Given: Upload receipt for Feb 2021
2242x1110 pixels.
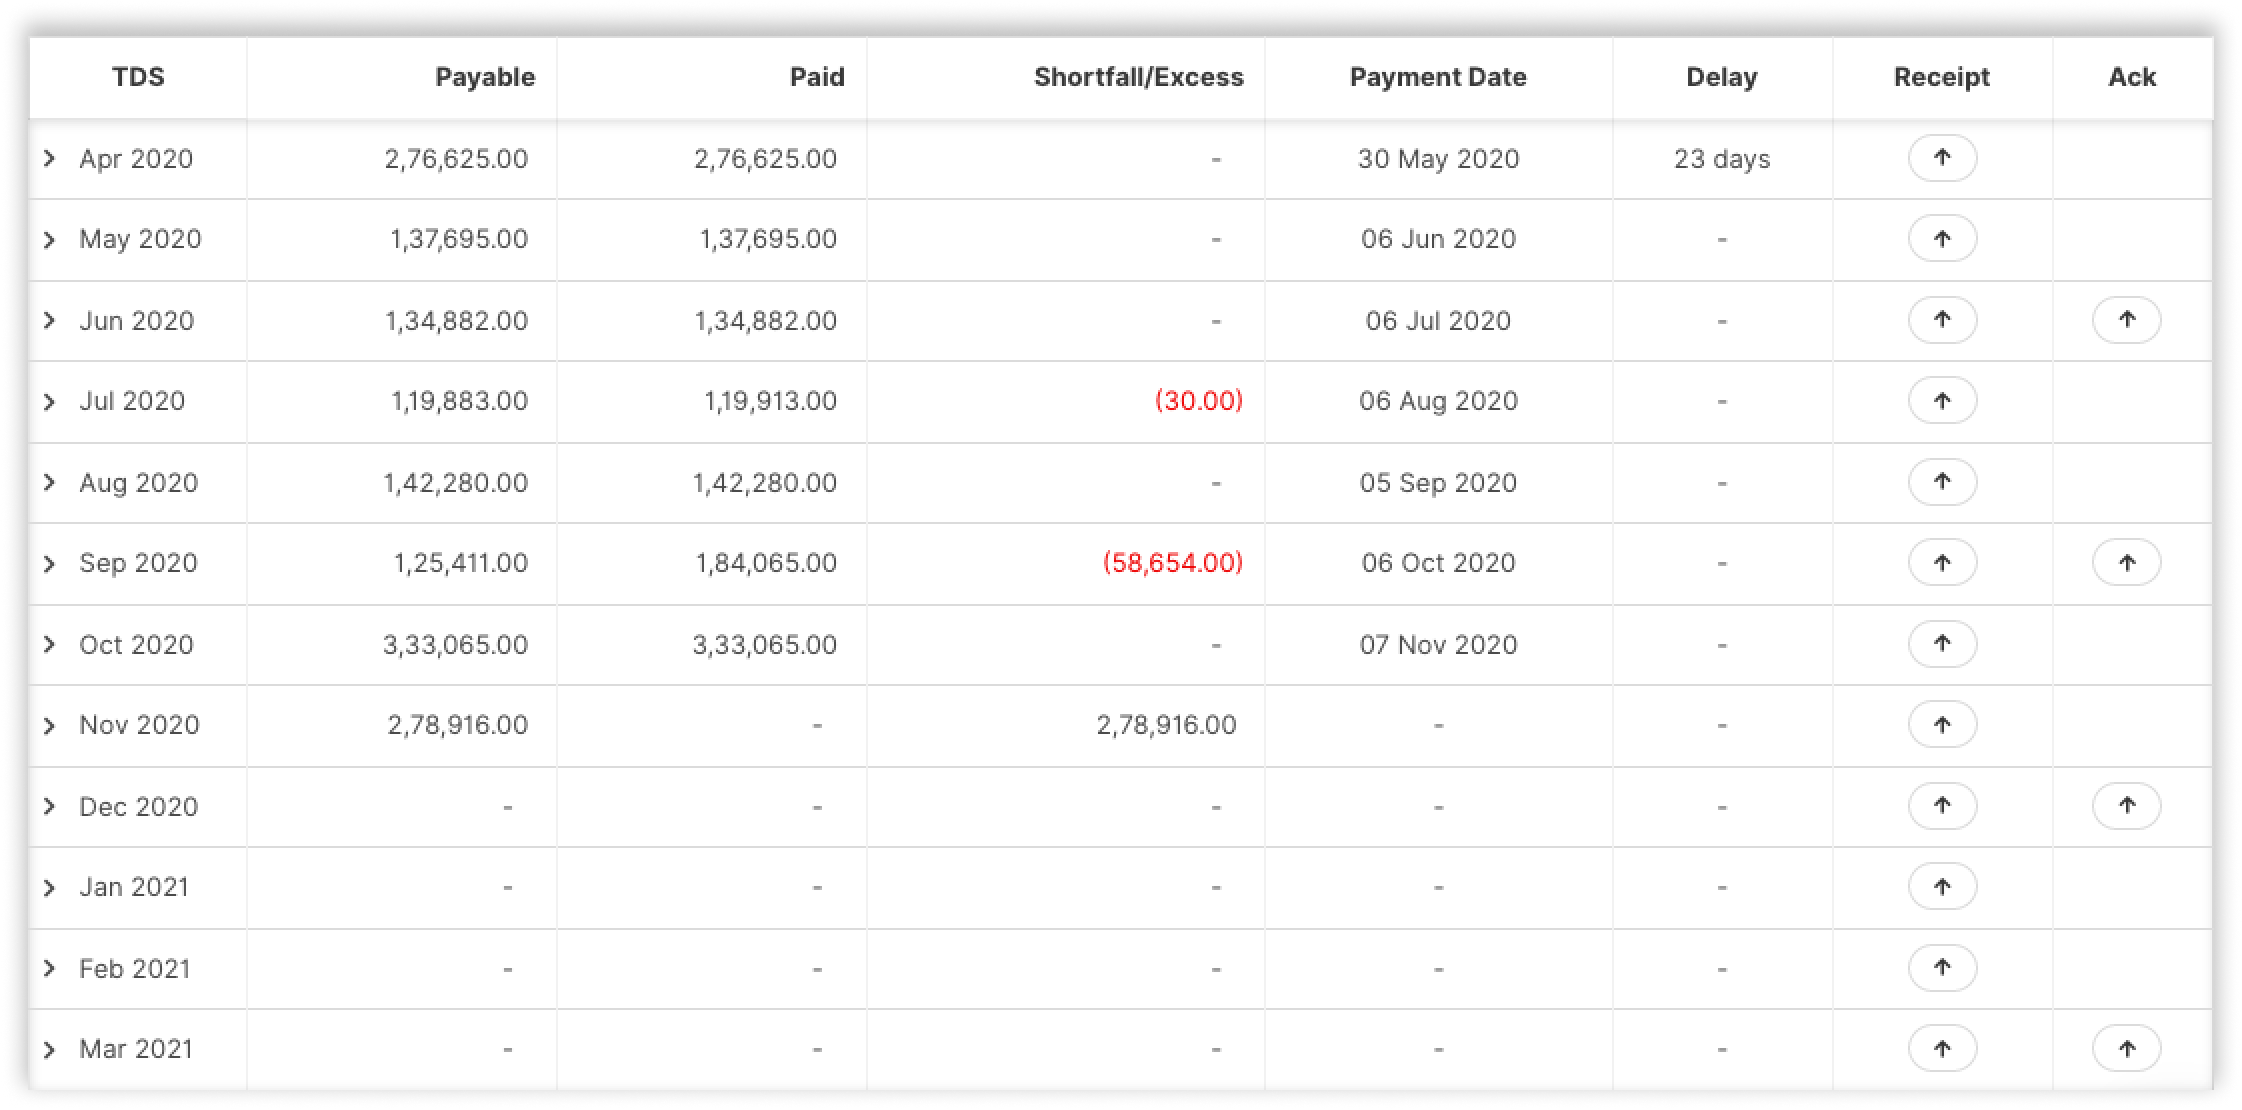Looking at the screenshot, I should pyautogui.click(x=1942, y=968).
